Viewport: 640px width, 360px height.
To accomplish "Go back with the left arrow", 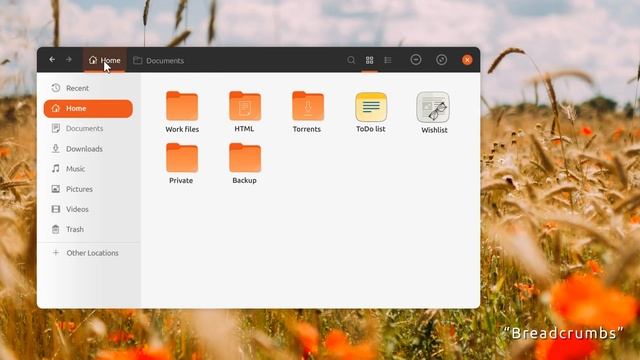I will click(x=52, y=60).
